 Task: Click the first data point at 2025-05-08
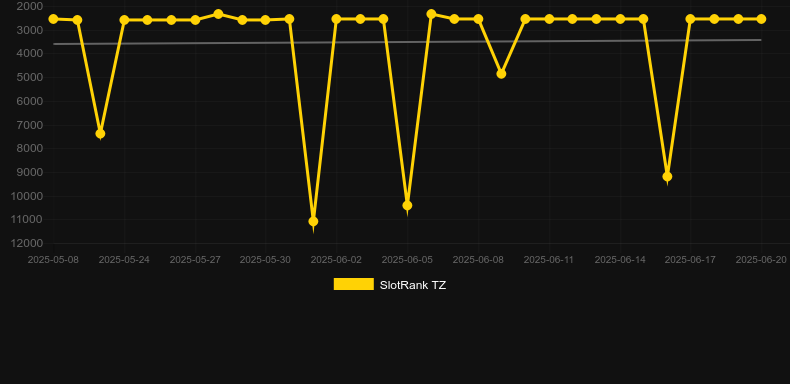53,19
